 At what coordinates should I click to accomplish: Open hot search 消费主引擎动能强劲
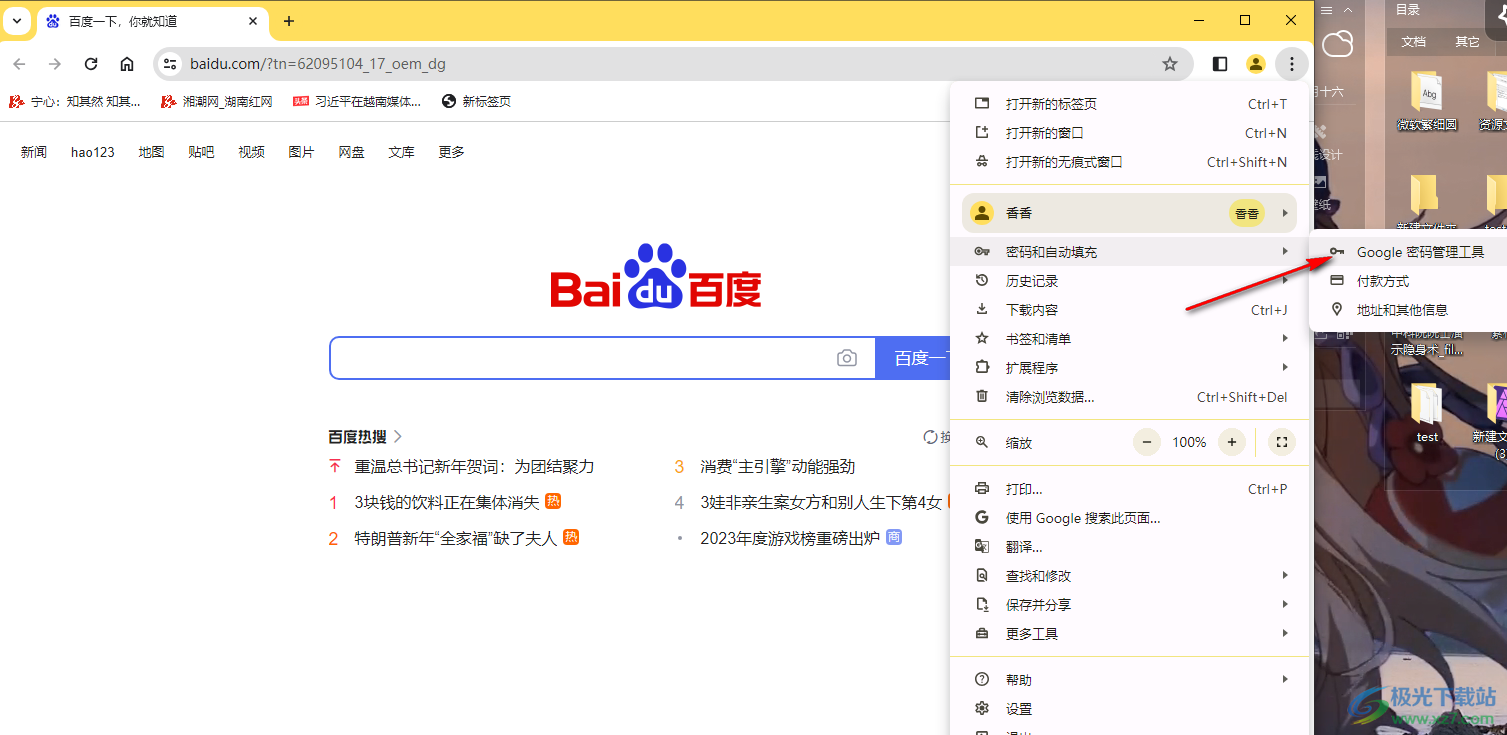pyautogui.click(x=777, y=467)
